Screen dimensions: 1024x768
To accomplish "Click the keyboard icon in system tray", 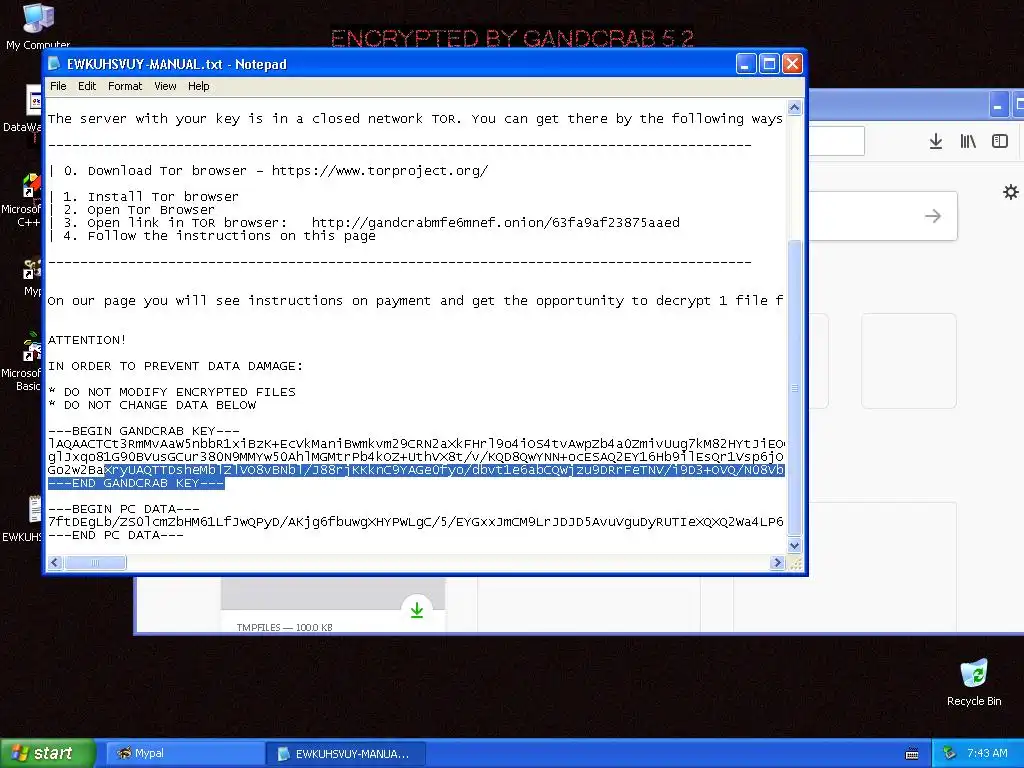I will tap(912, 754).
